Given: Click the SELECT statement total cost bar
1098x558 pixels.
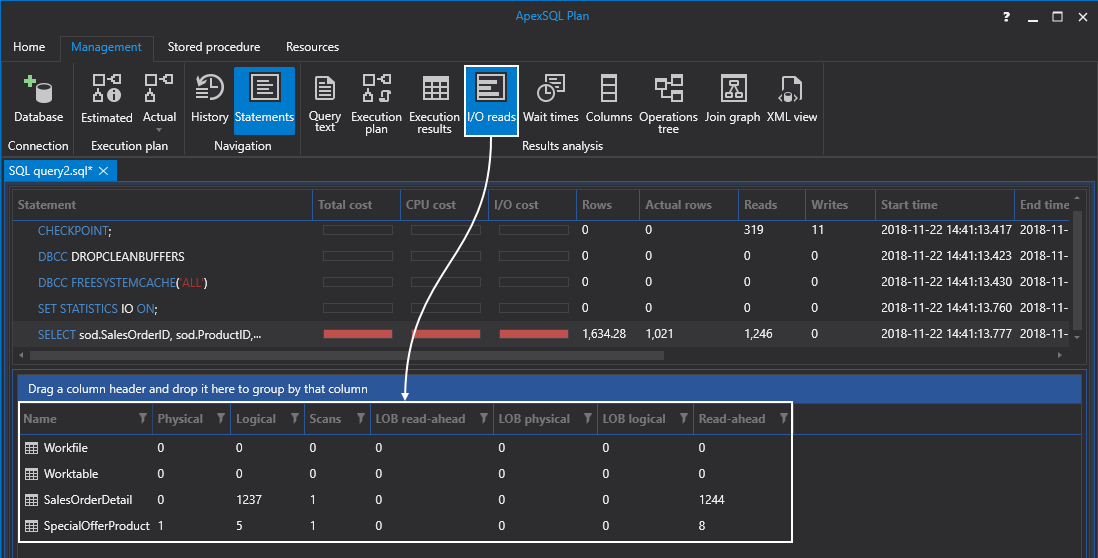Looking at the screenshot, I should (357, 334).
